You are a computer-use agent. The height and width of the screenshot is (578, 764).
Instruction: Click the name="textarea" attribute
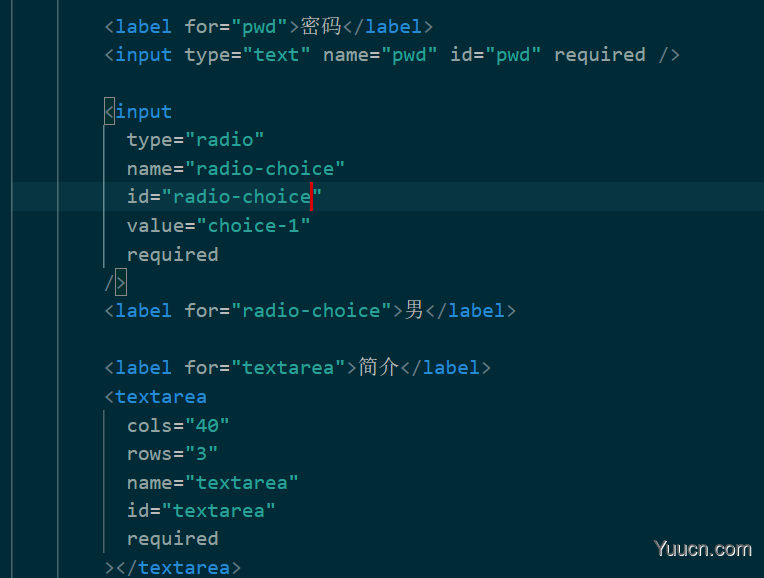pos(212,482)
